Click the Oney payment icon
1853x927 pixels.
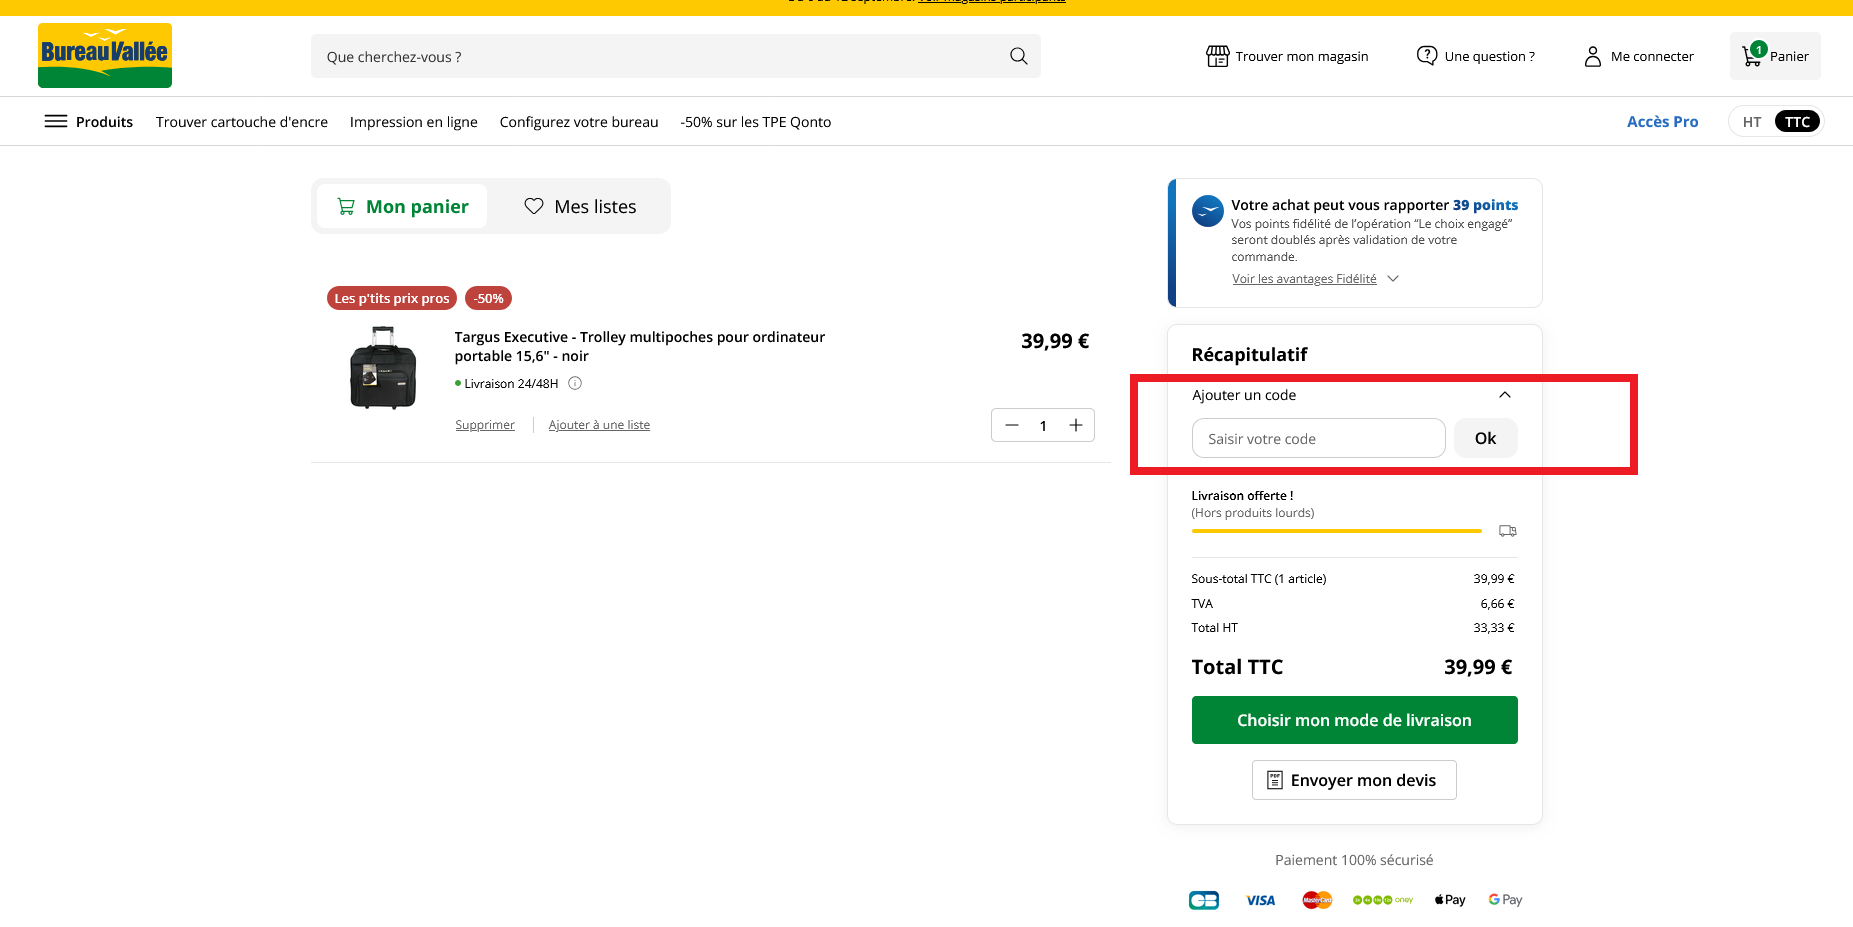pos(1383,900)
